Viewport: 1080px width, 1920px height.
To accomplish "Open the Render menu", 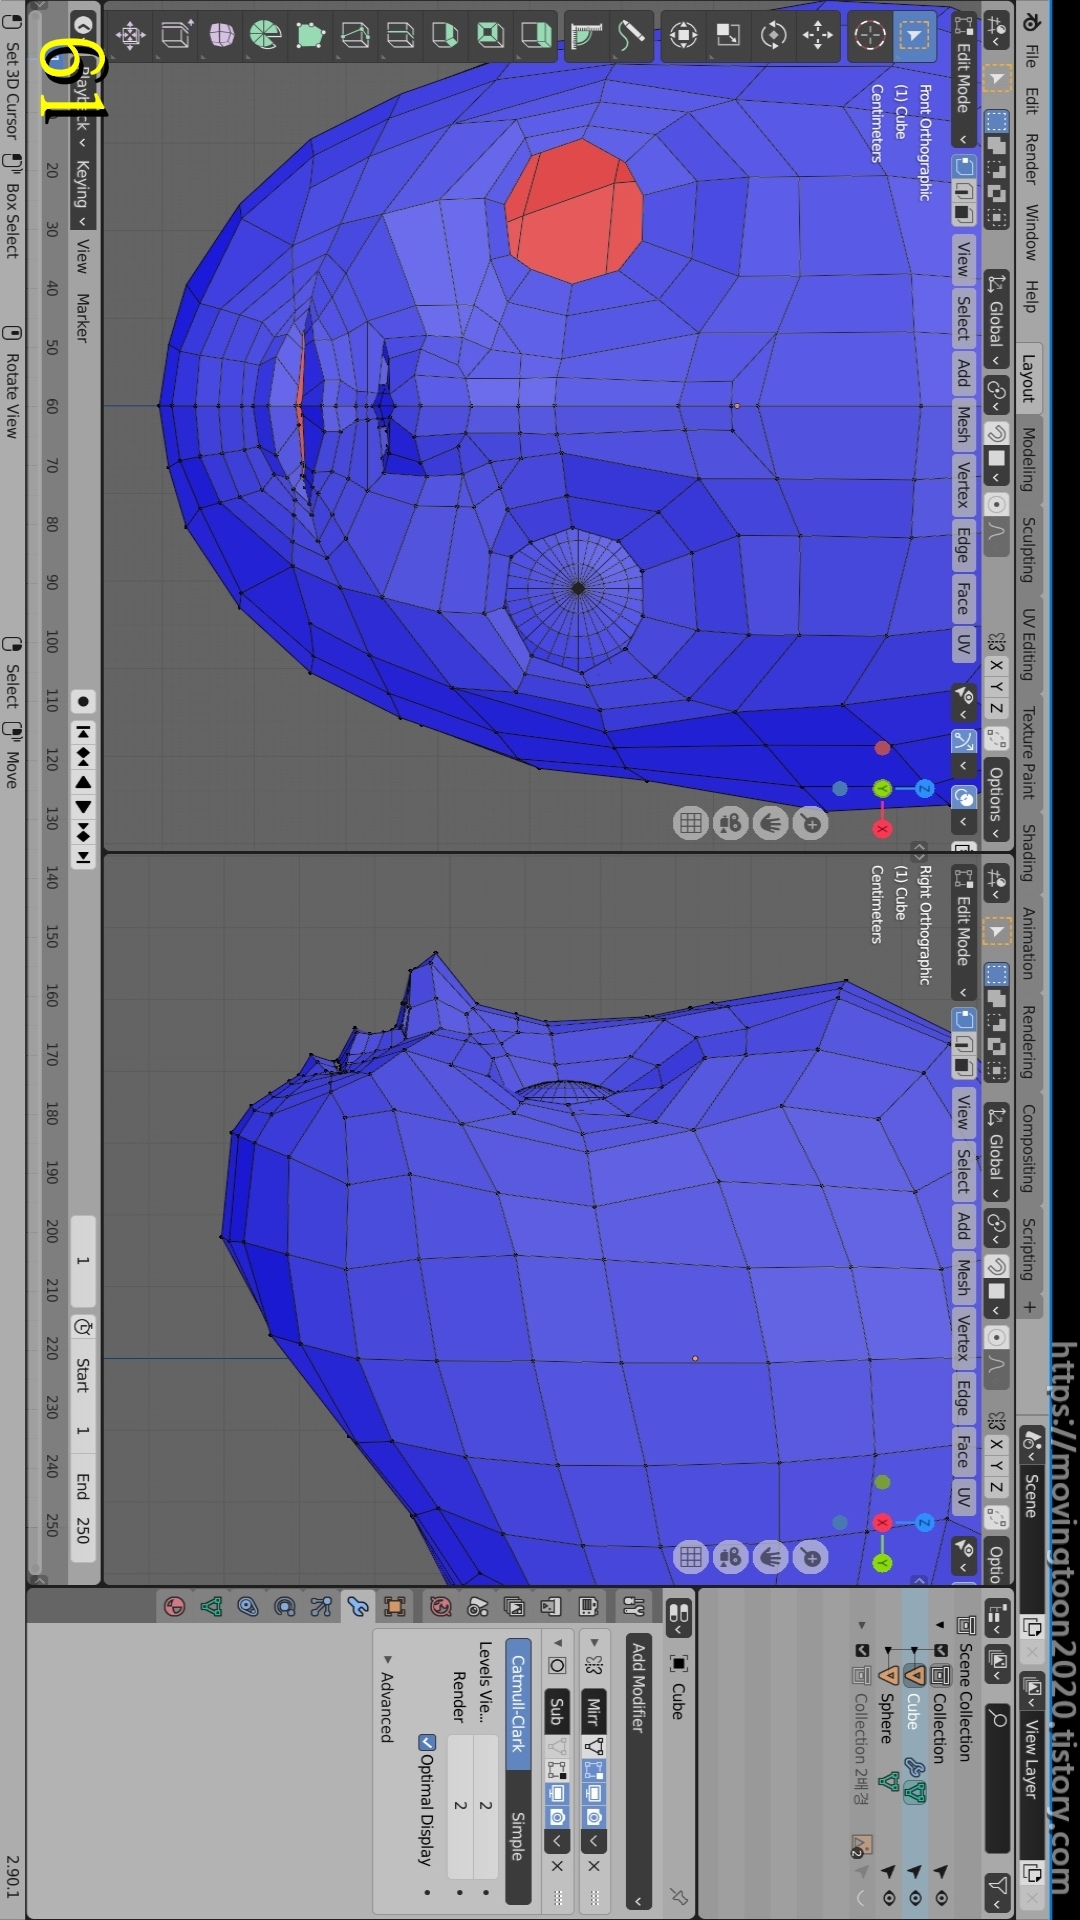I will pyautogui.click(x=1031, y=159).
